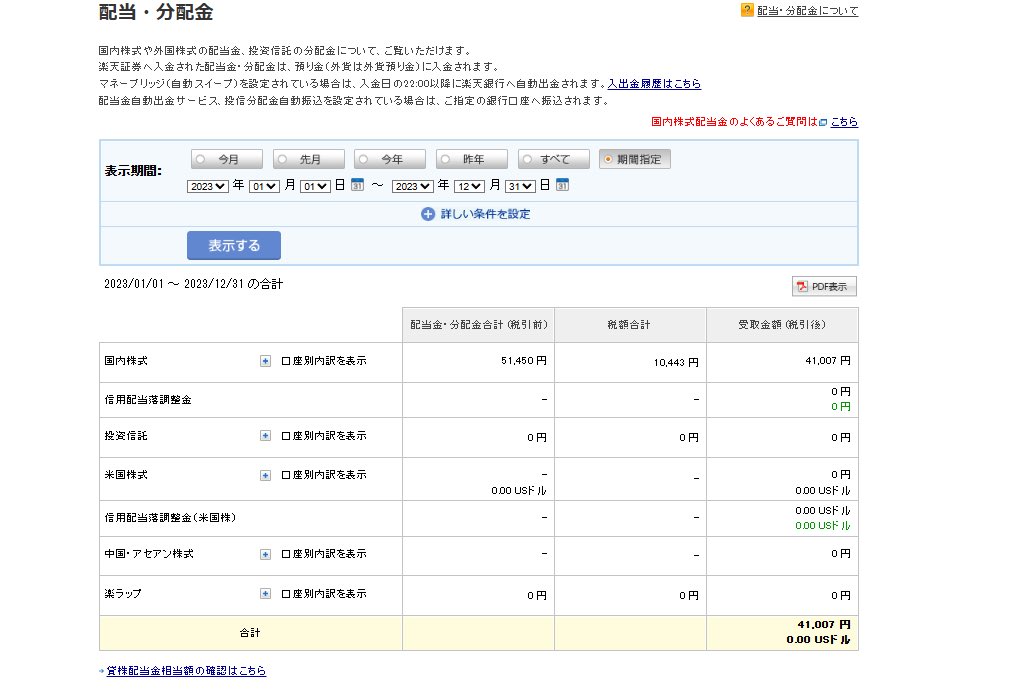Expand 投資信託 account breakdown plus icon

click(x=265, y=436)
